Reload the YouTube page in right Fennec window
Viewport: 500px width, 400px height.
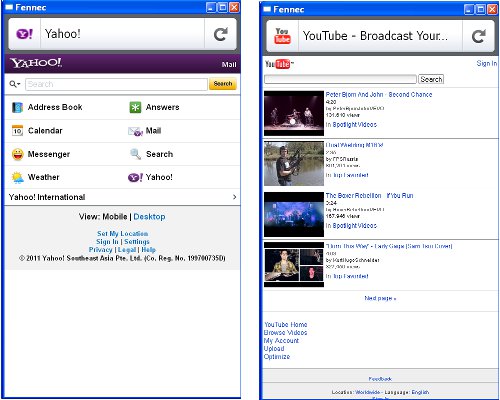479,36
